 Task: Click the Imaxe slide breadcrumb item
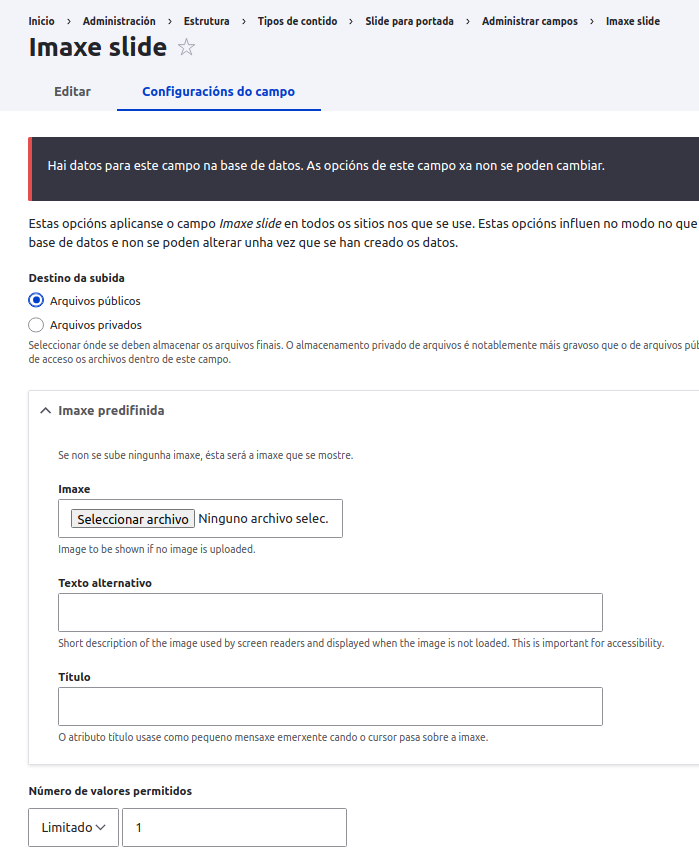pyautogui.click(x=632, y=21)
